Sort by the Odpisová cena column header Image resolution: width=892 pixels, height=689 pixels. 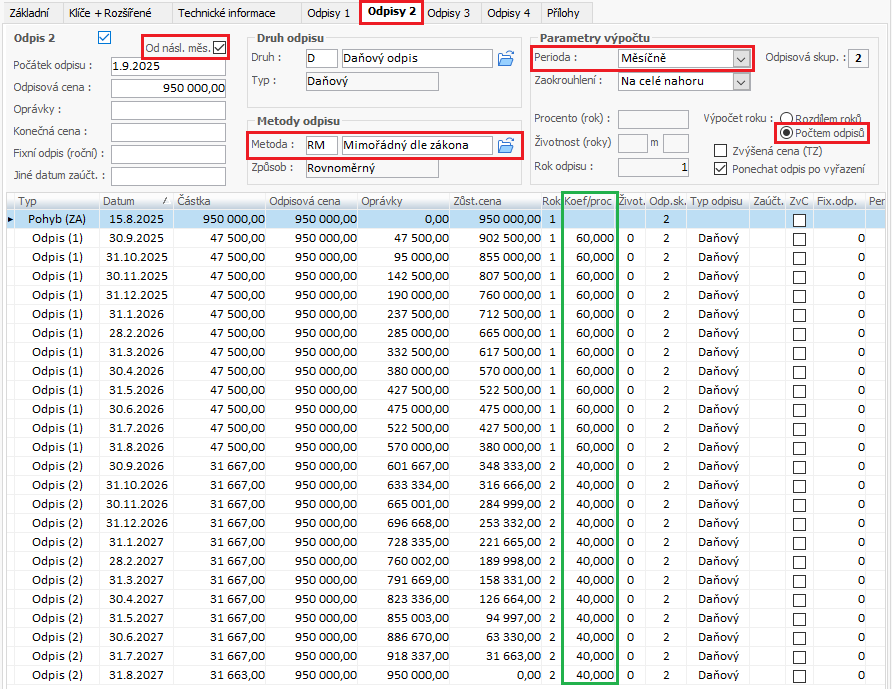point(312,201)
